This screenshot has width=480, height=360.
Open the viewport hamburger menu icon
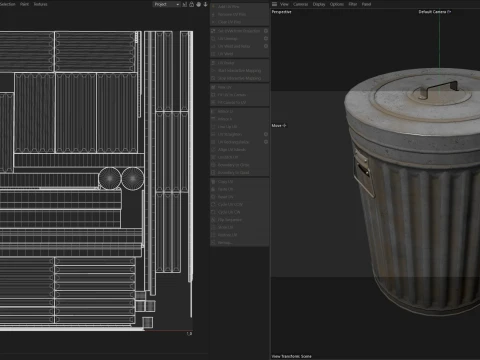tap(274, 4)
